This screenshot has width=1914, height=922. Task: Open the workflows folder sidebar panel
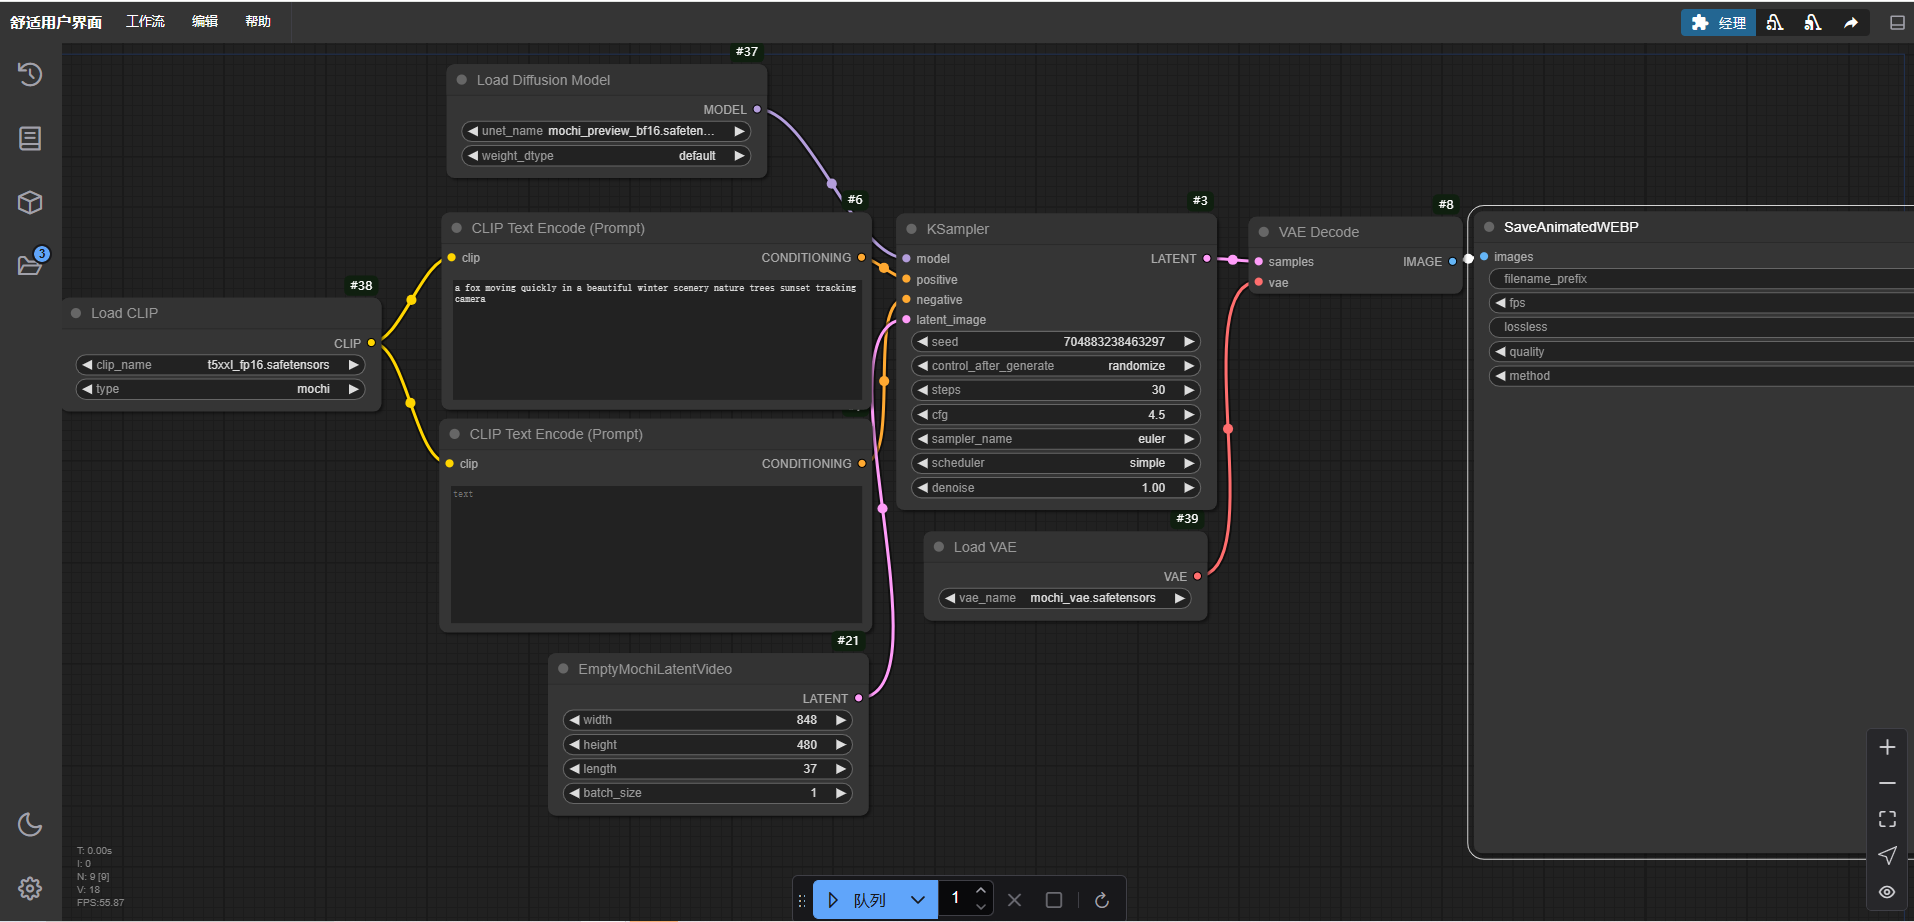30,265
